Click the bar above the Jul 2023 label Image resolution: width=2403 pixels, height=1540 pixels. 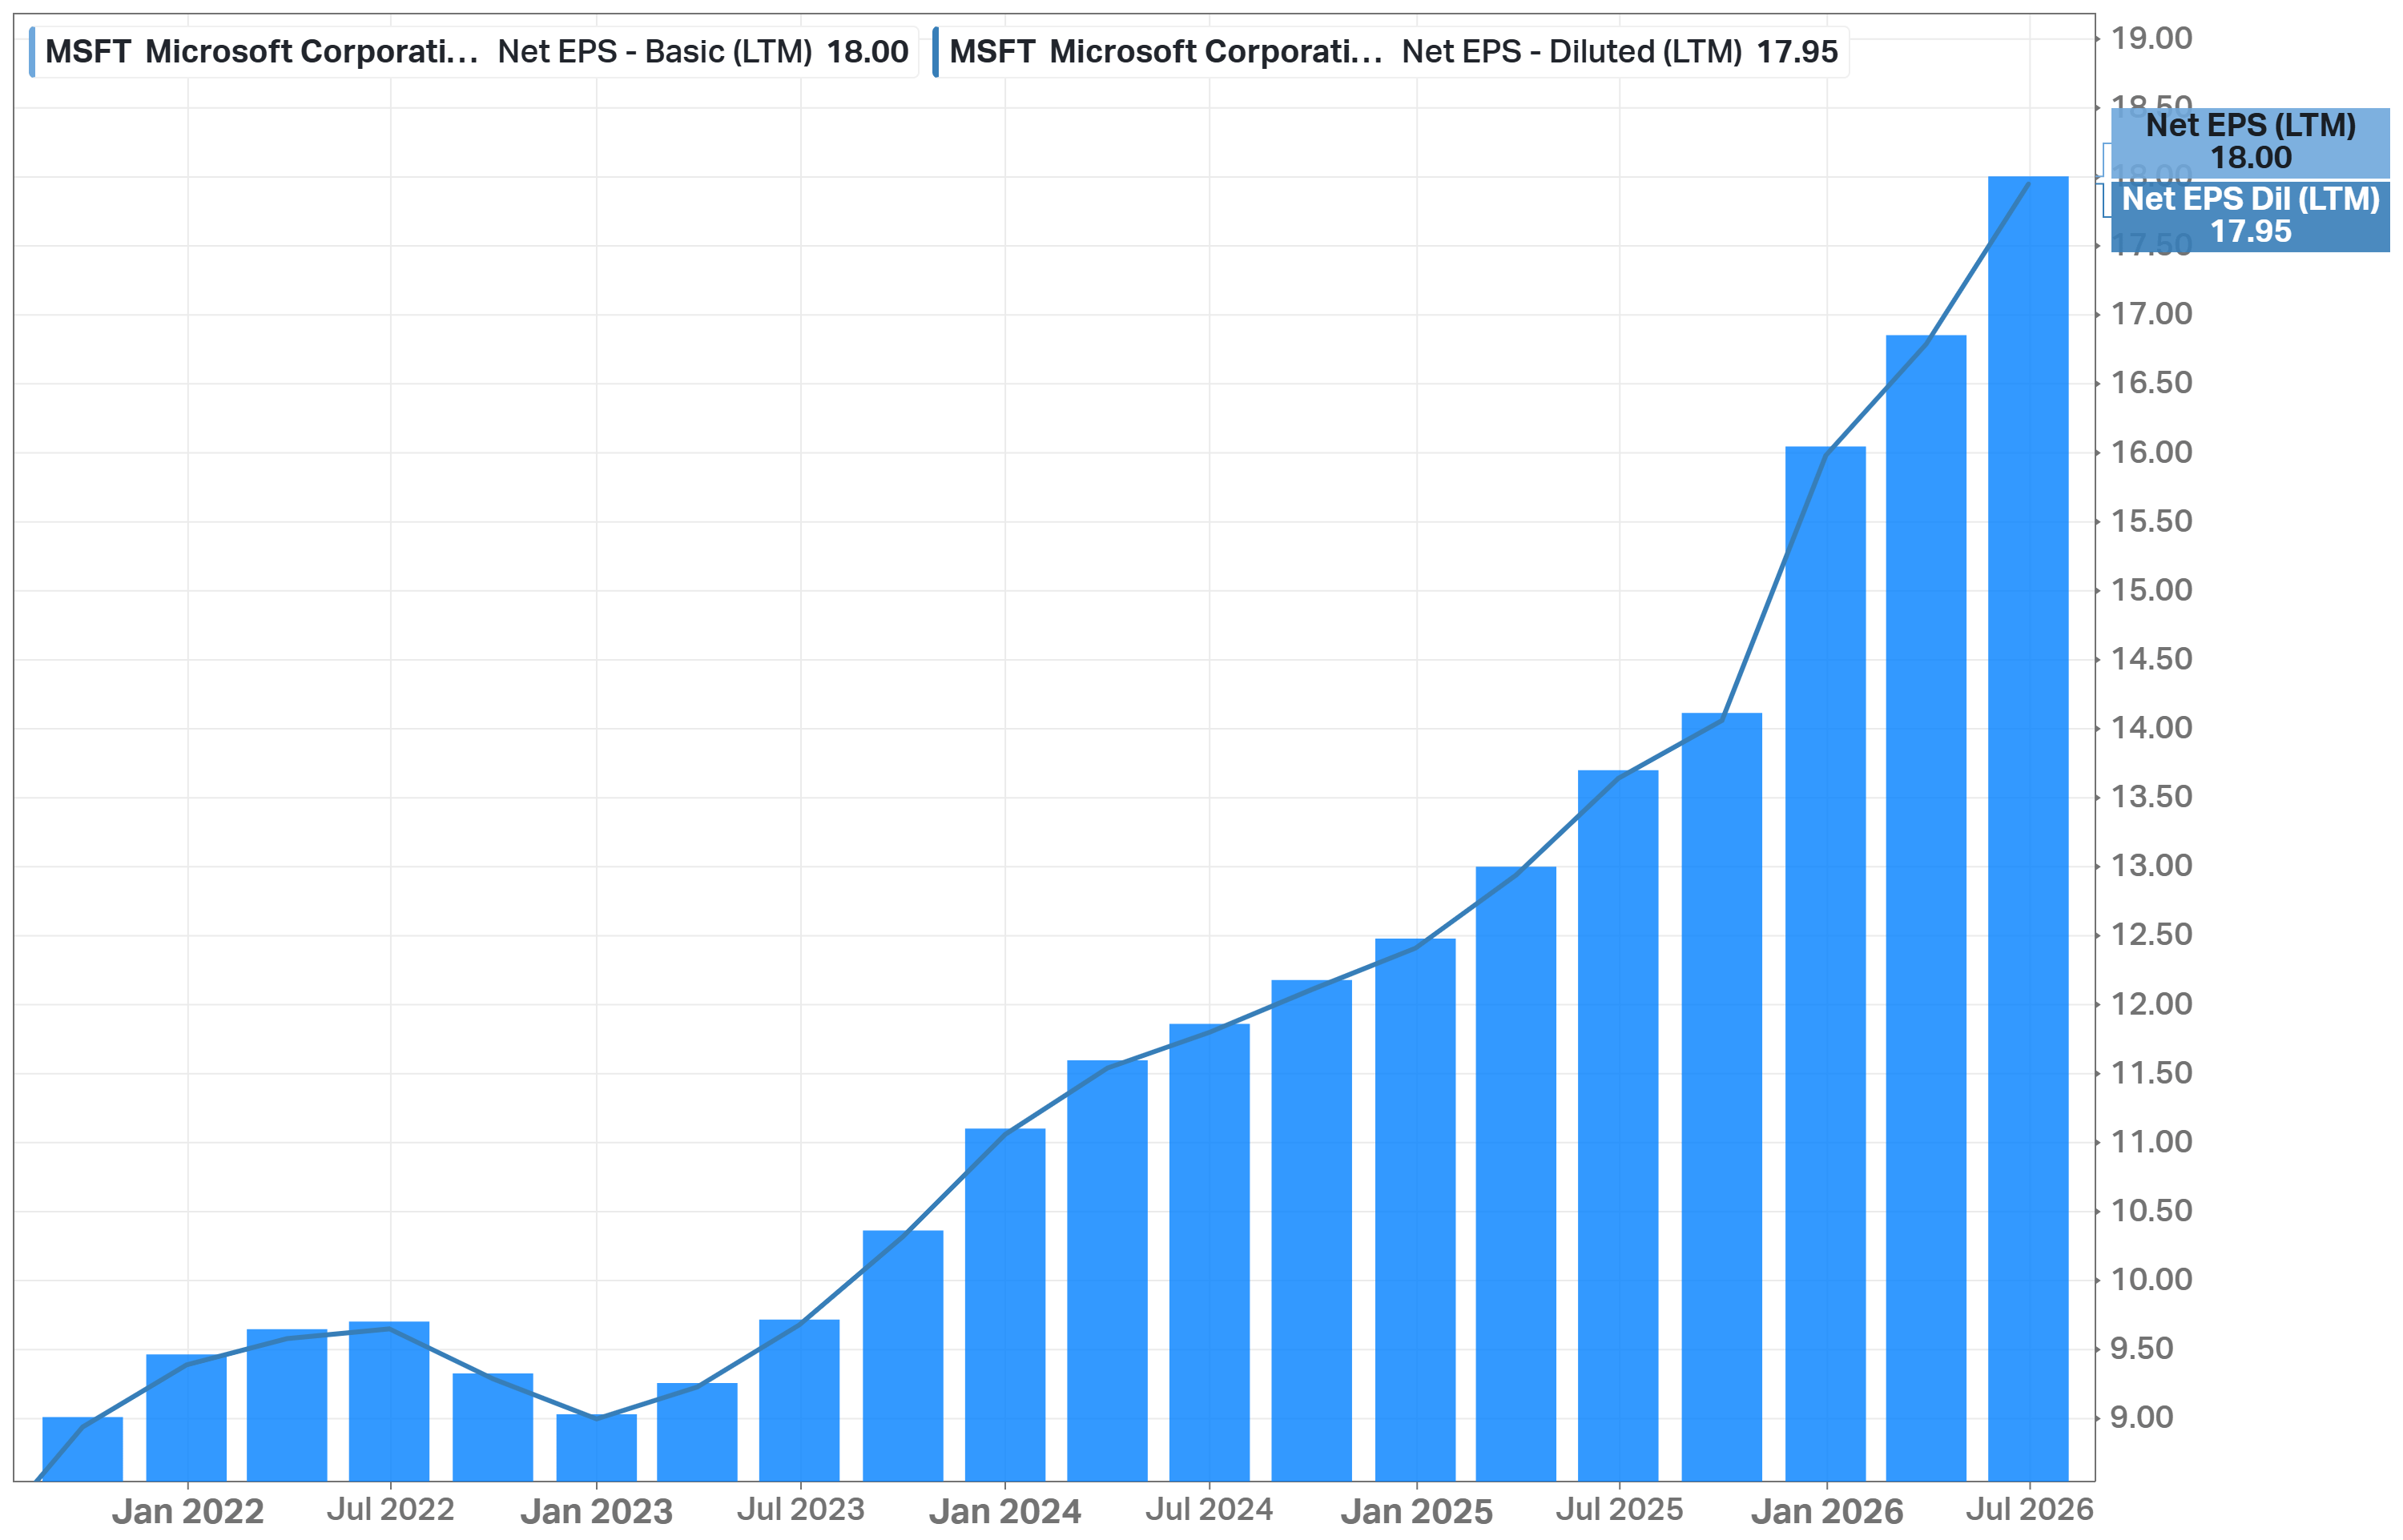[x=799, y=1400]
